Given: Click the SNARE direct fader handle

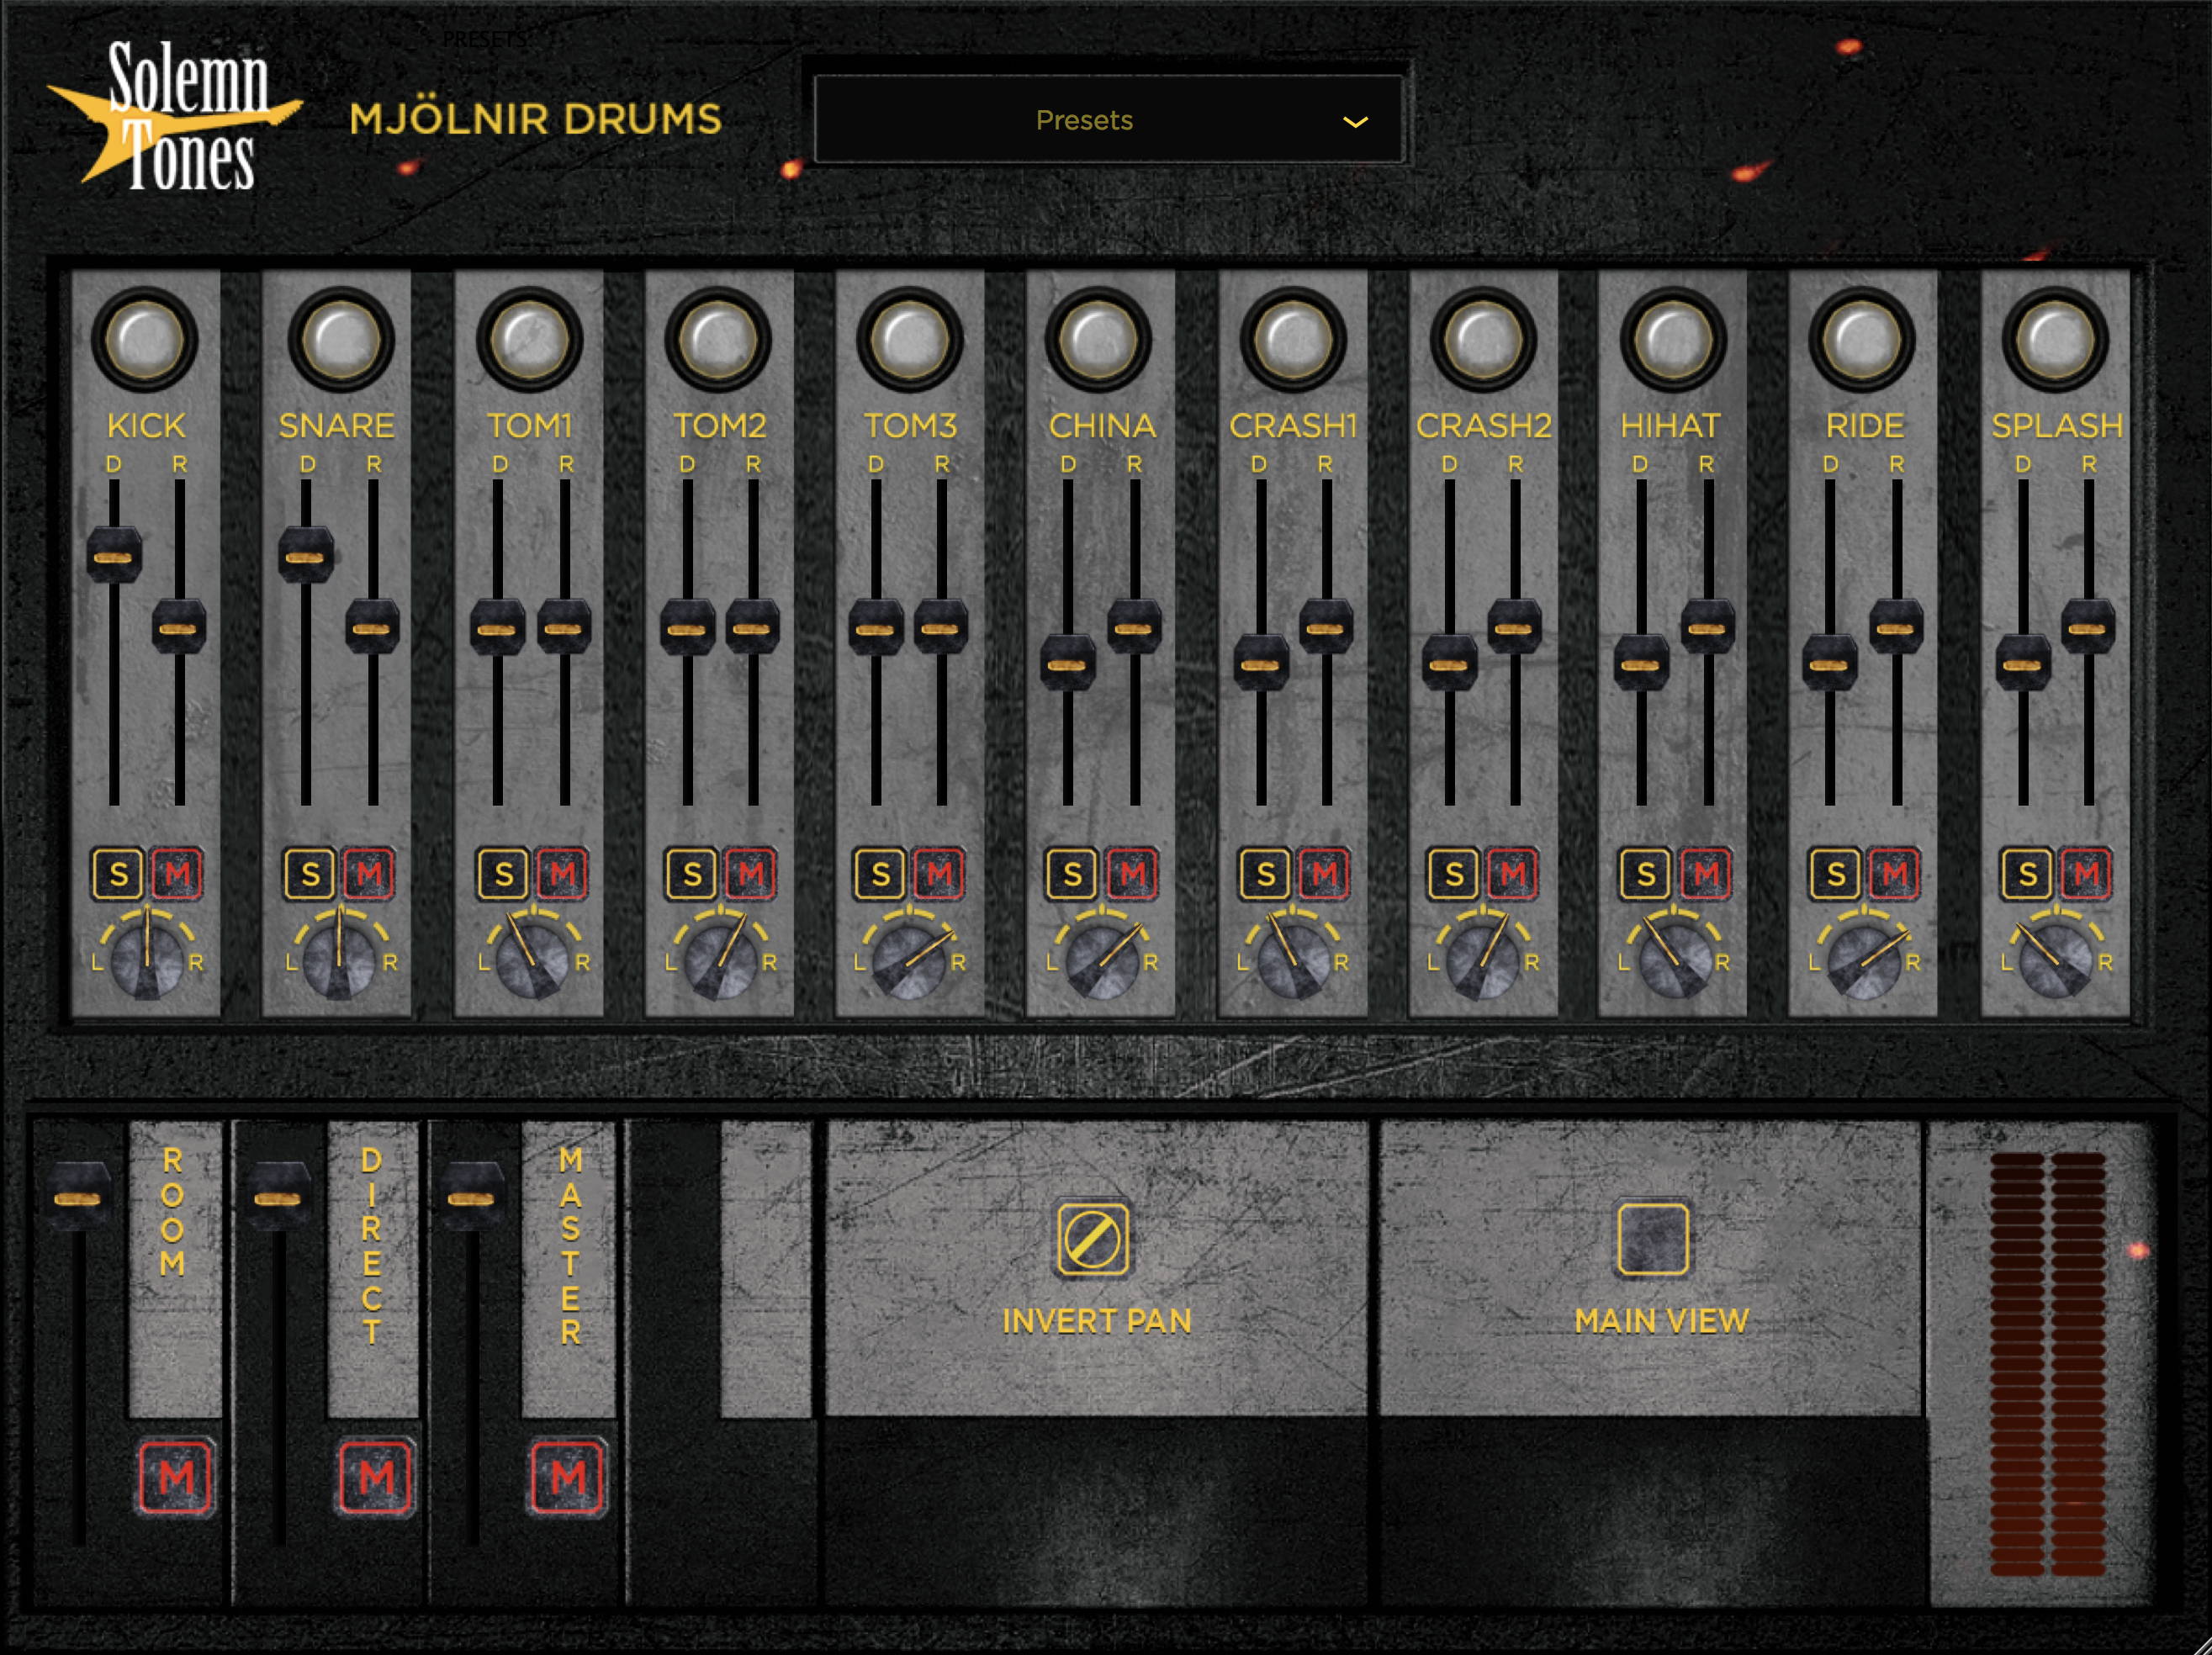Looking at the screenshot, I should click(x=306, y=555).
